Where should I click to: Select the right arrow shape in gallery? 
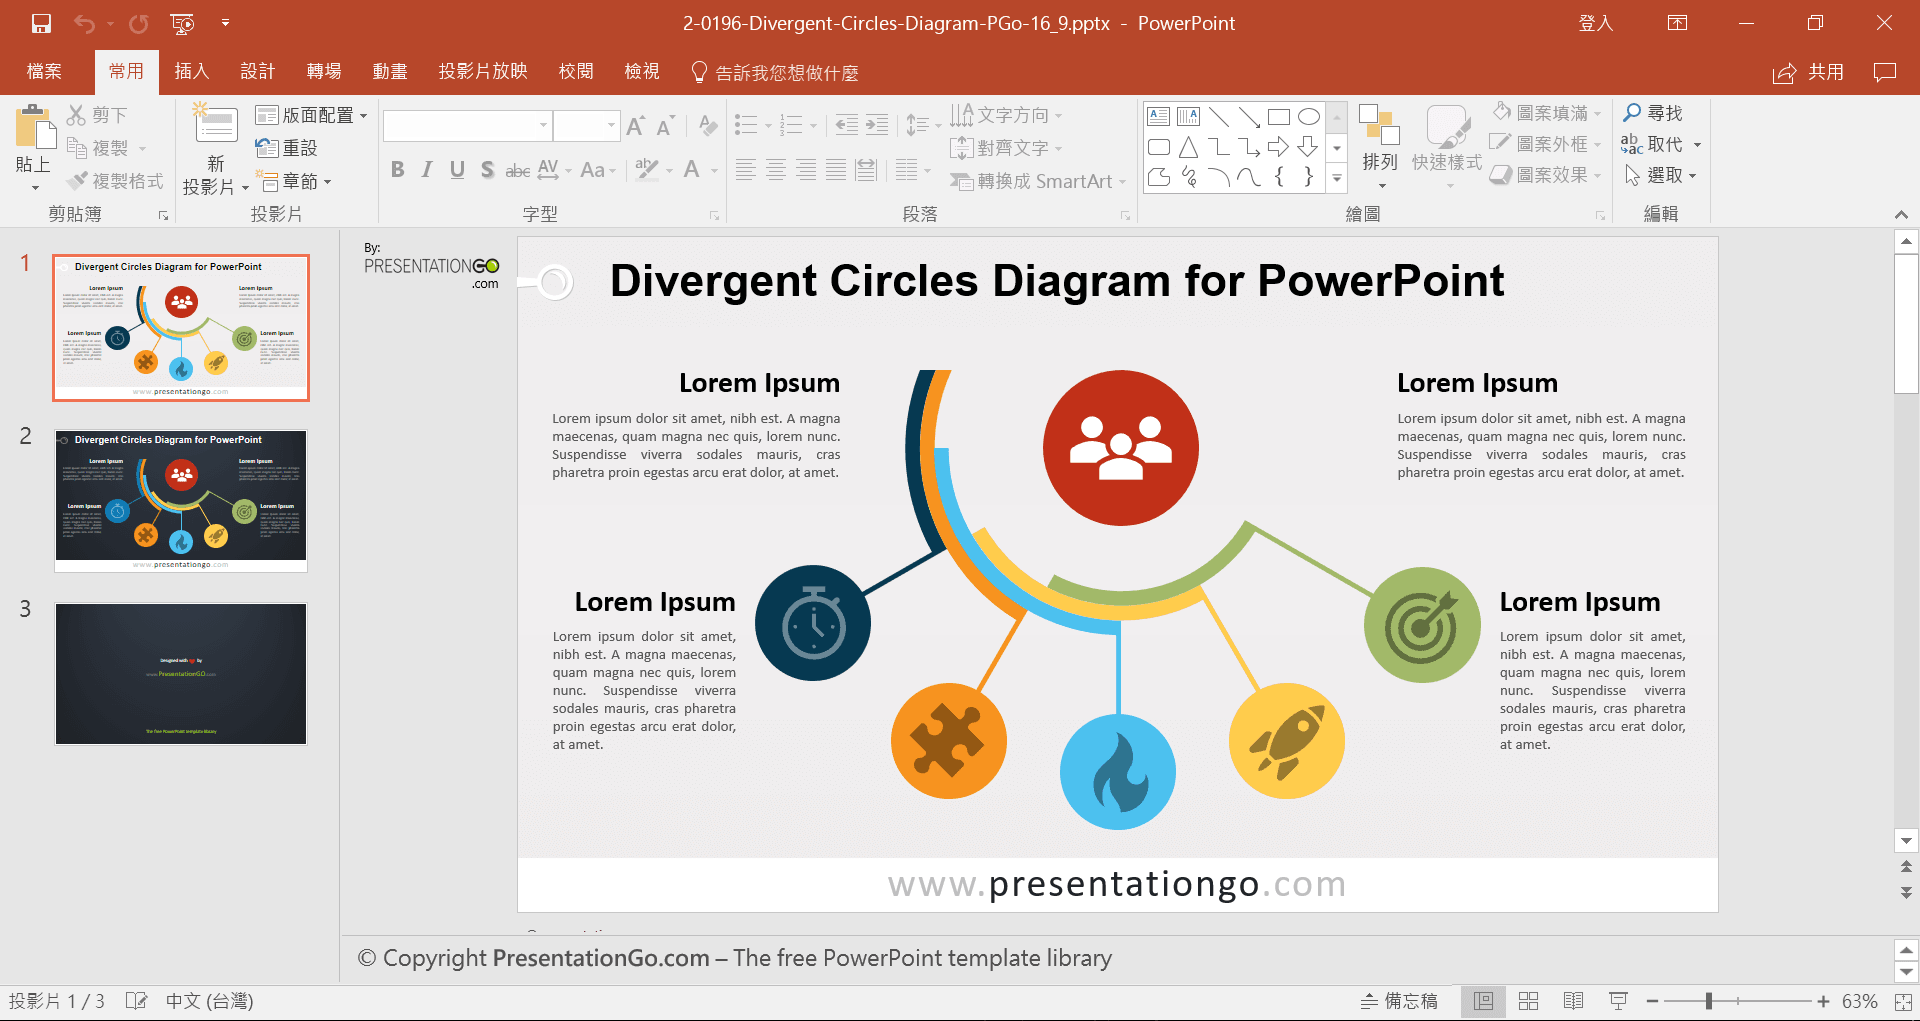[x=1278, y=147]
